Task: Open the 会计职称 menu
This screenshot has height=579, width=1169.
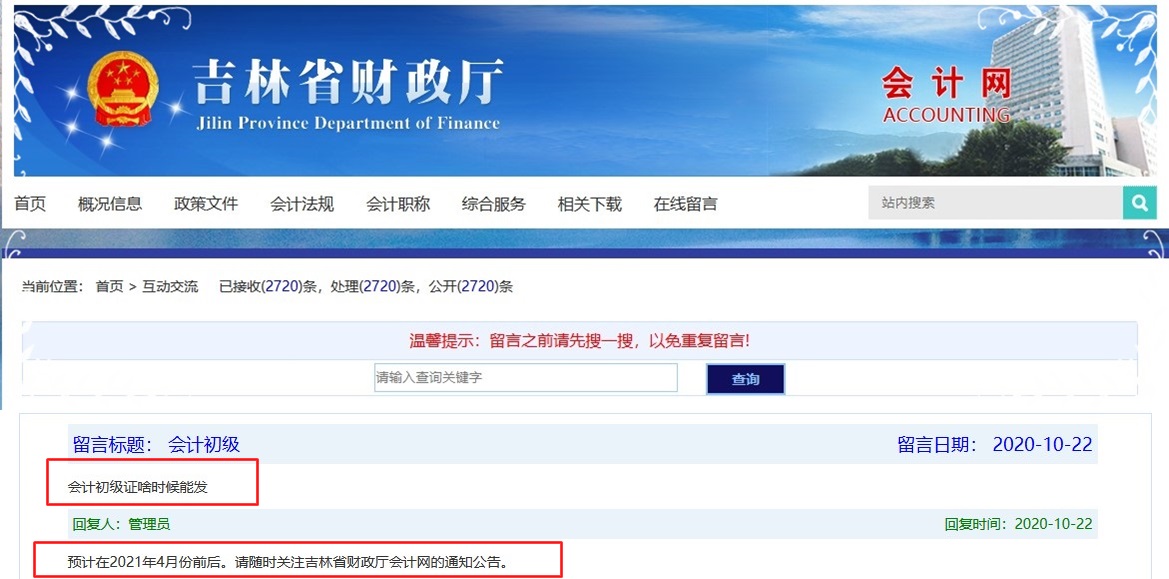Action: pyautogui.click(x=398, y=204)
